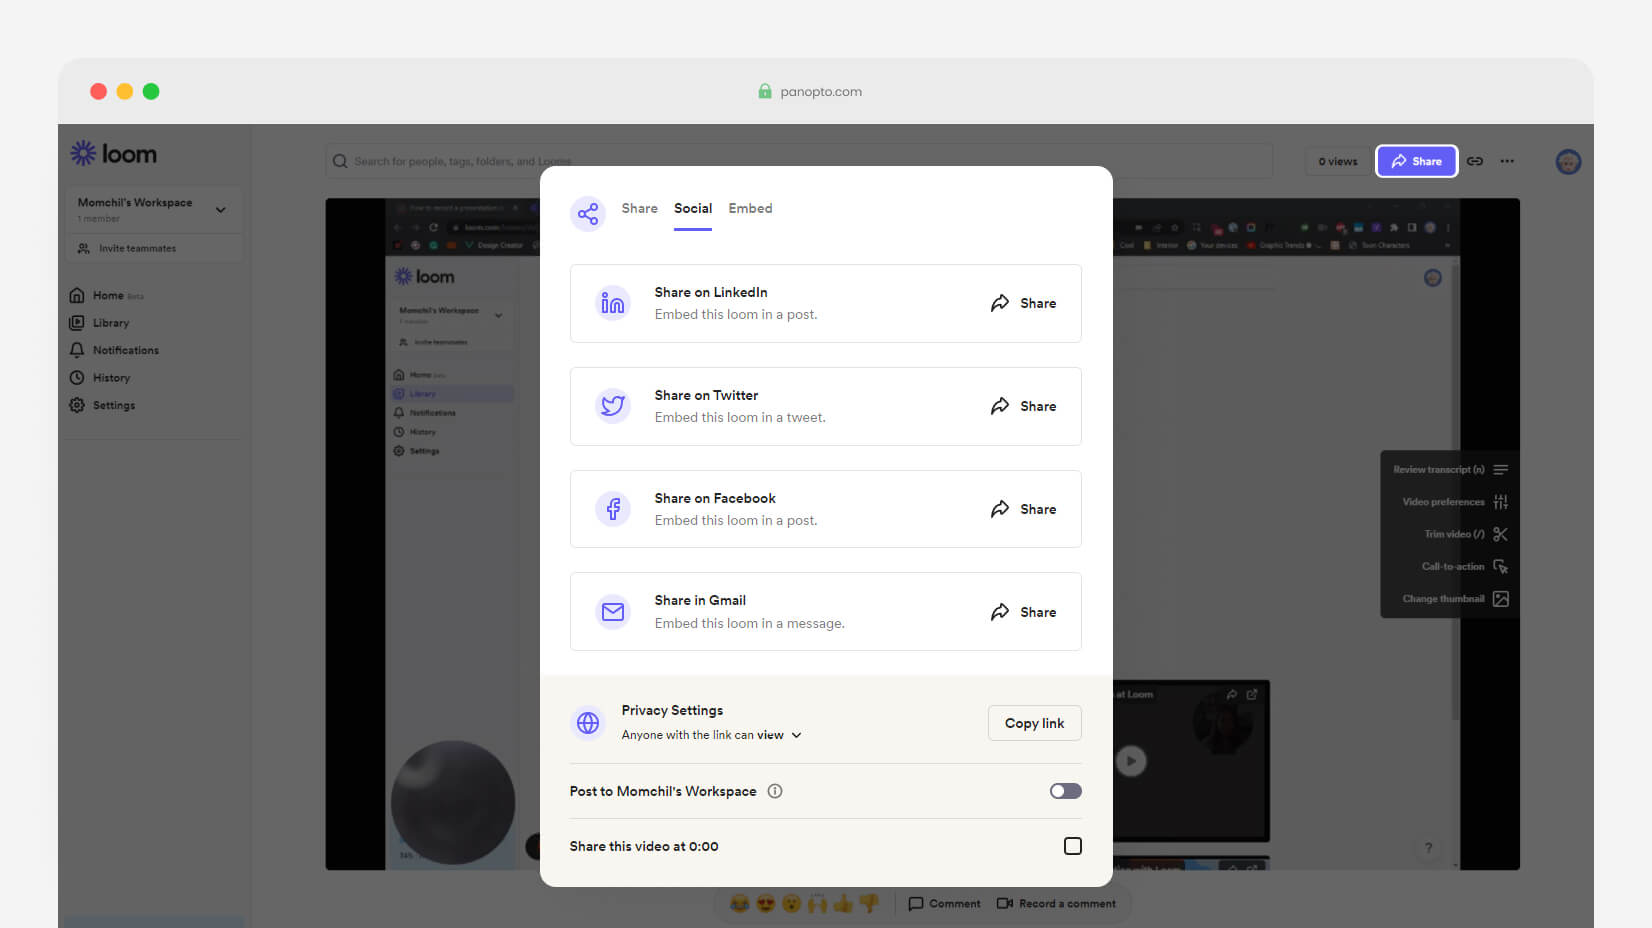The height and width of the screenshot is (928, 1652).
Task: Open Settings in sidebar
Action: point(102,405)
